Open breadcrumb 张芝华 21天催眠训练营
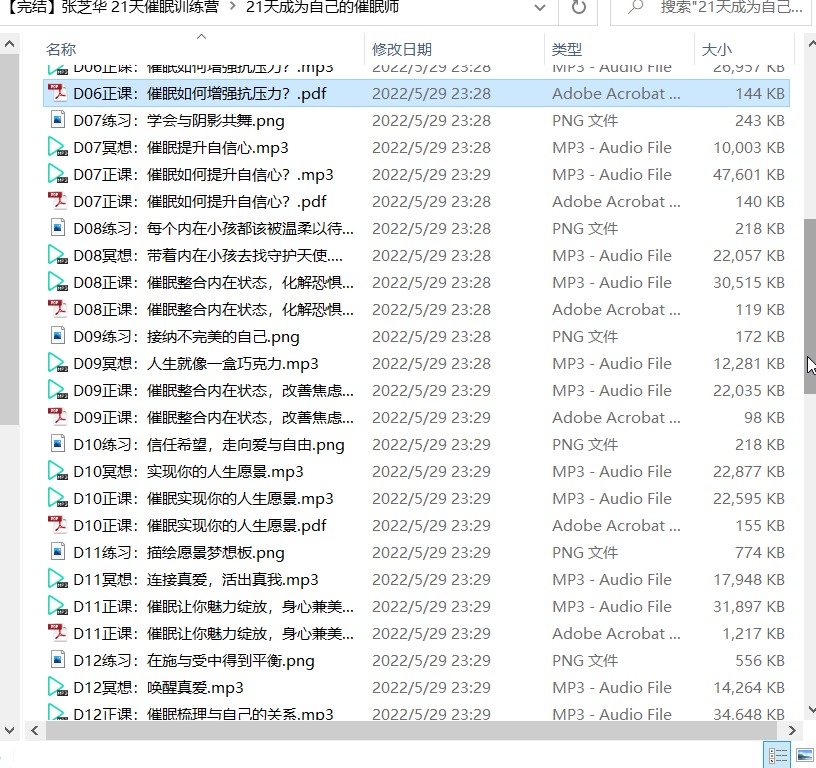Image resolution: width=816 pixels, height=768 pixels. (139, 7)
